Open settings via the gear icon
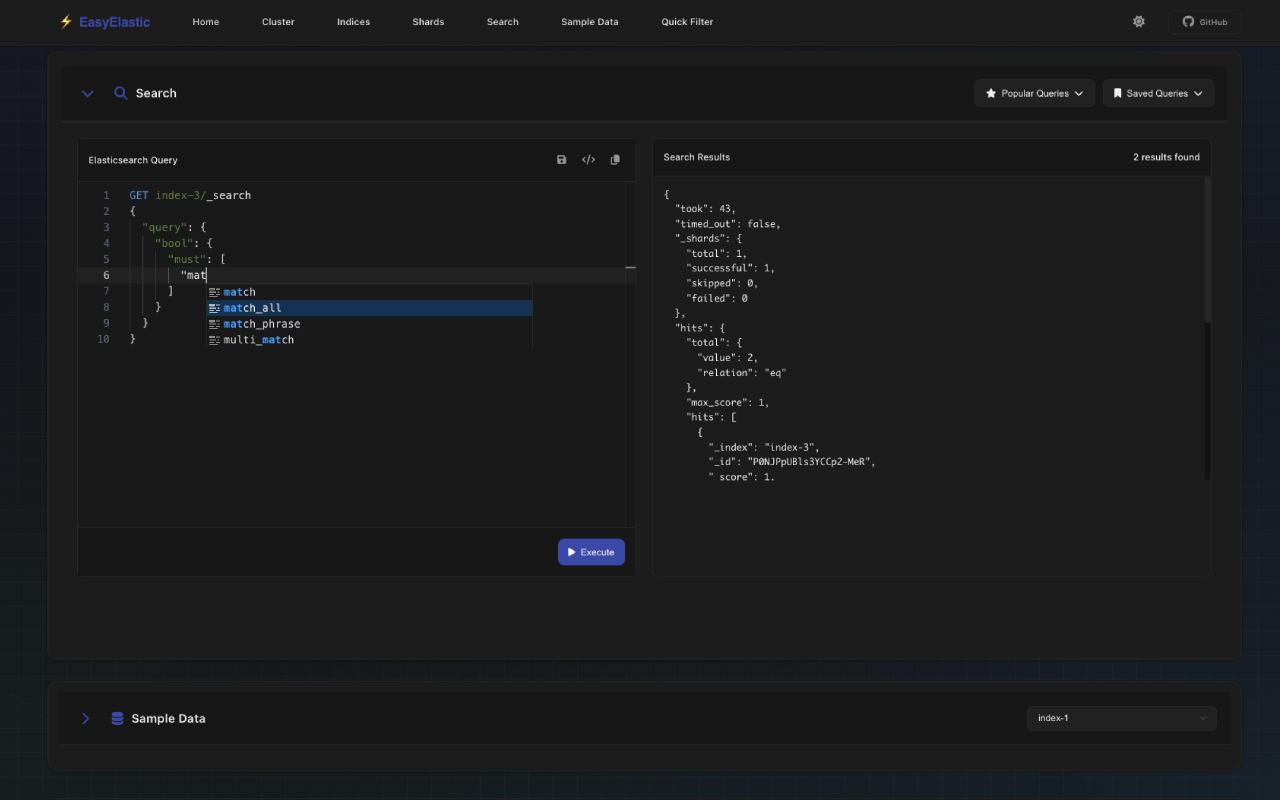Image resolution: width=1280 pixels, height=800 pixels. click(x=1138, y=21)
